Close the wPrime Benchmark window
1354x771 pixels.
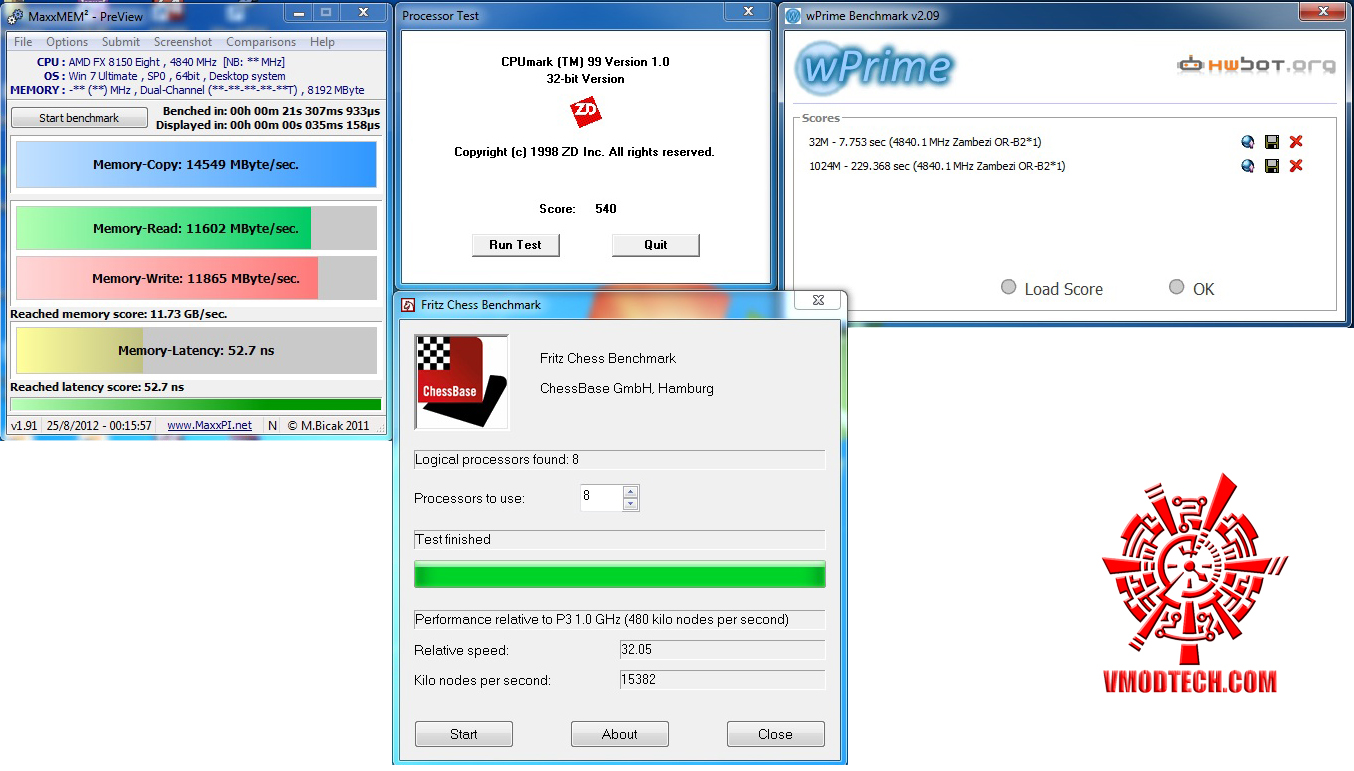tap(1325, 11)
